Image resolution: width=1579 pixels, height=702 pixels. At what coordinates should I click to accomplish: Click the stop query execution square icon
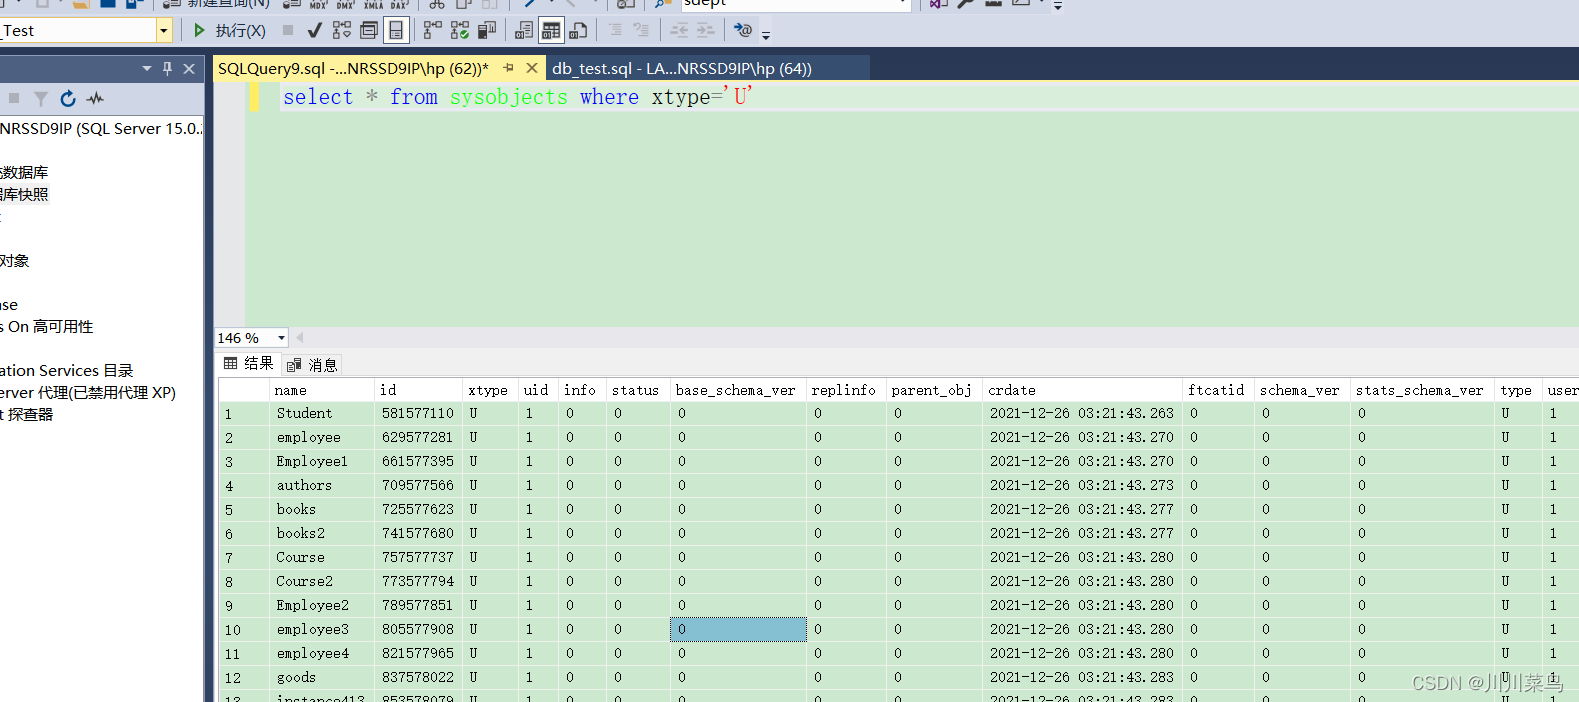[x=288, y=30]
